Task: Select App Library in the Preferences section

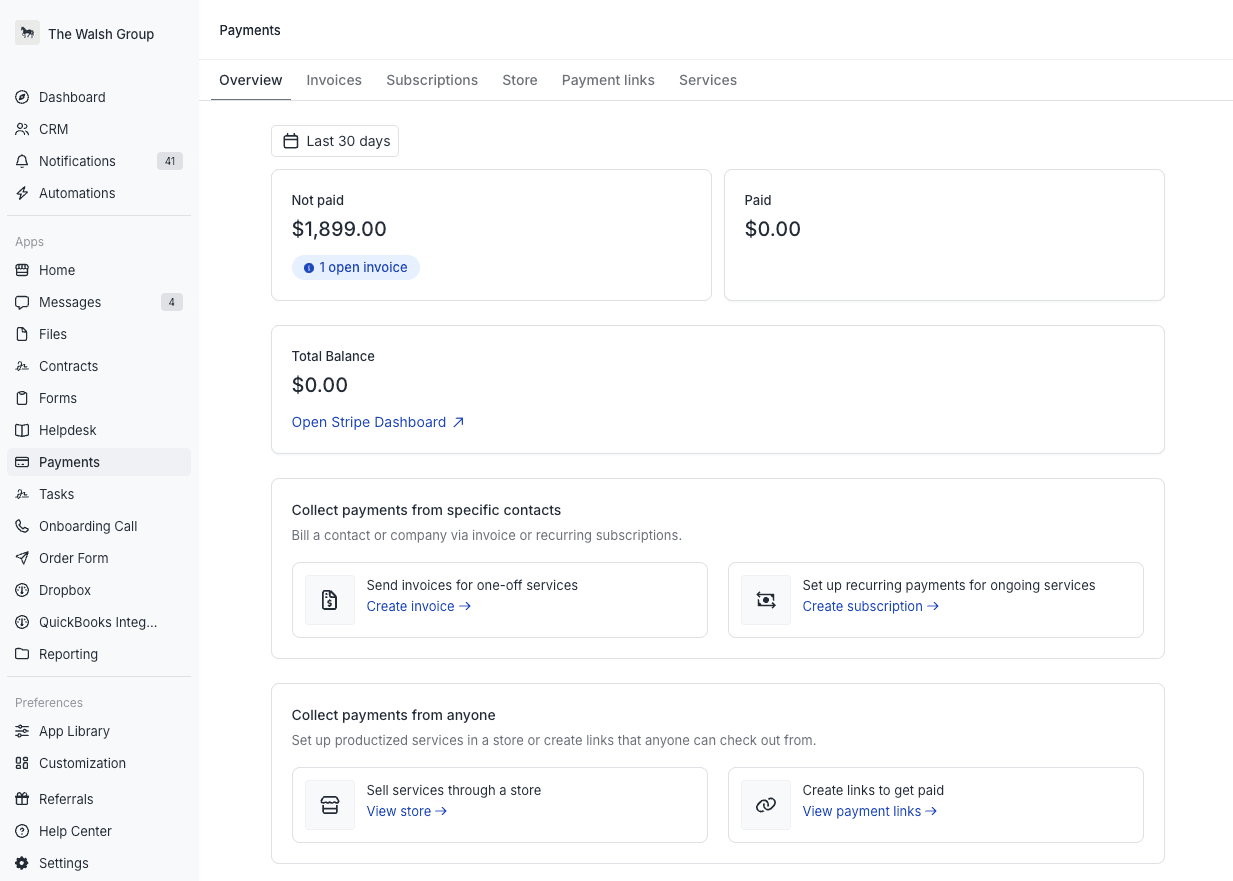Action: [x=74, y=731]
